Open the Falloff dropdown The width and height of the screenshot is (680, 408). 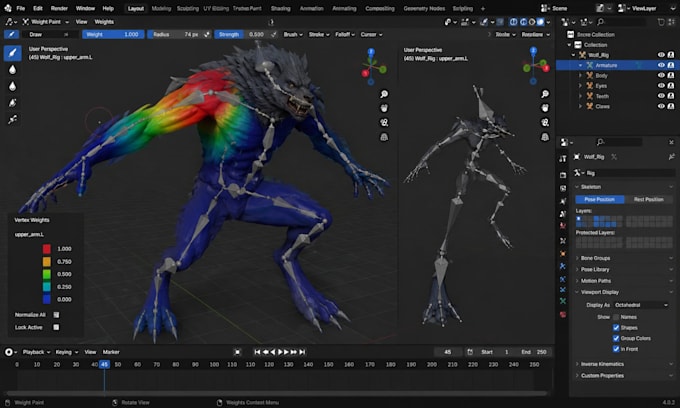(x=345, y=34)
